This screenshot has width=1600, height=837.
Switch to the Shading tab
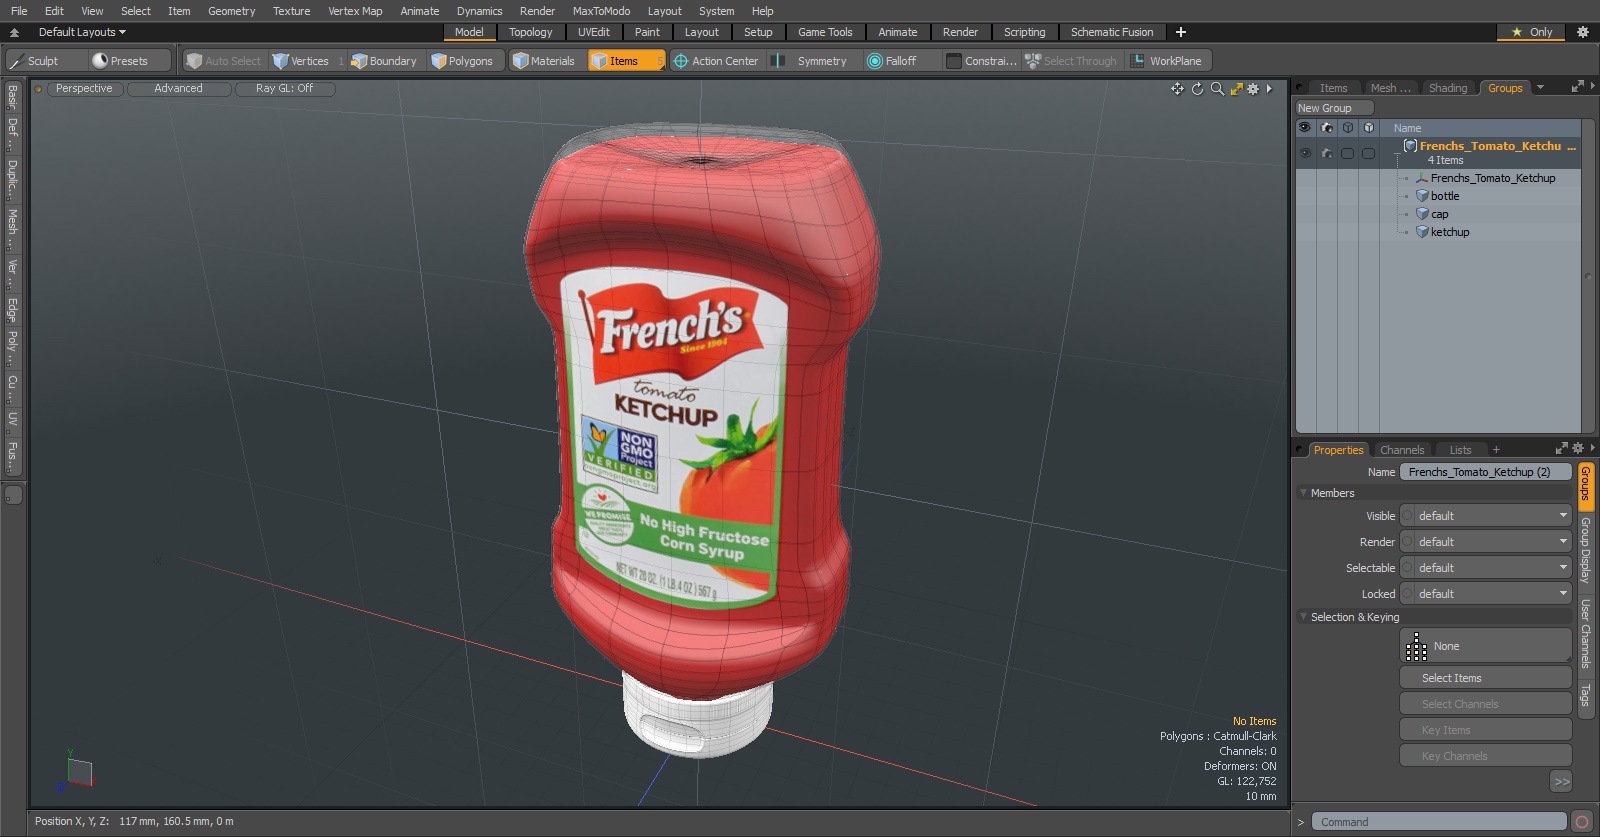(1447, 88)
